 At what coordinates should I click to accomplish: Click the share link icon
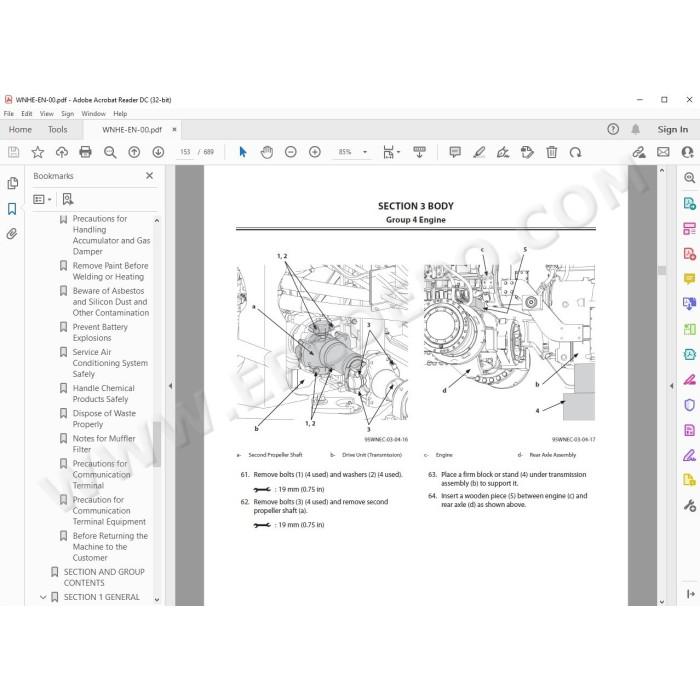click(639, 152)
